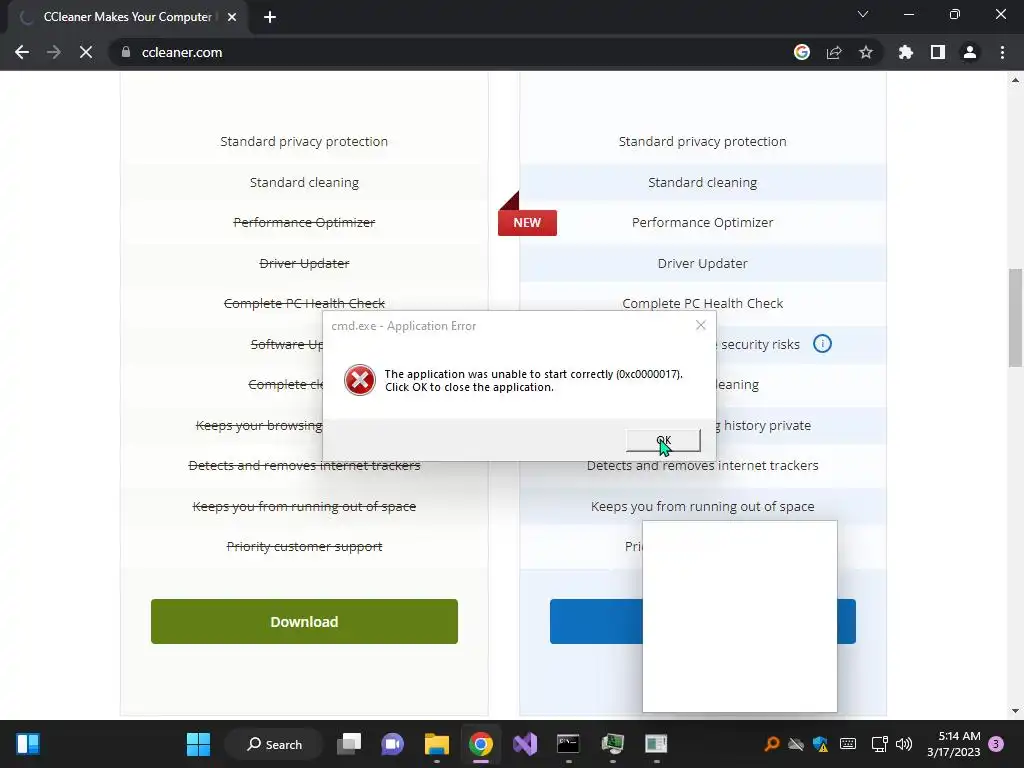Click struck-through Driver Updater text
This screenshot has width=1024, height=768.
[304, 263]
